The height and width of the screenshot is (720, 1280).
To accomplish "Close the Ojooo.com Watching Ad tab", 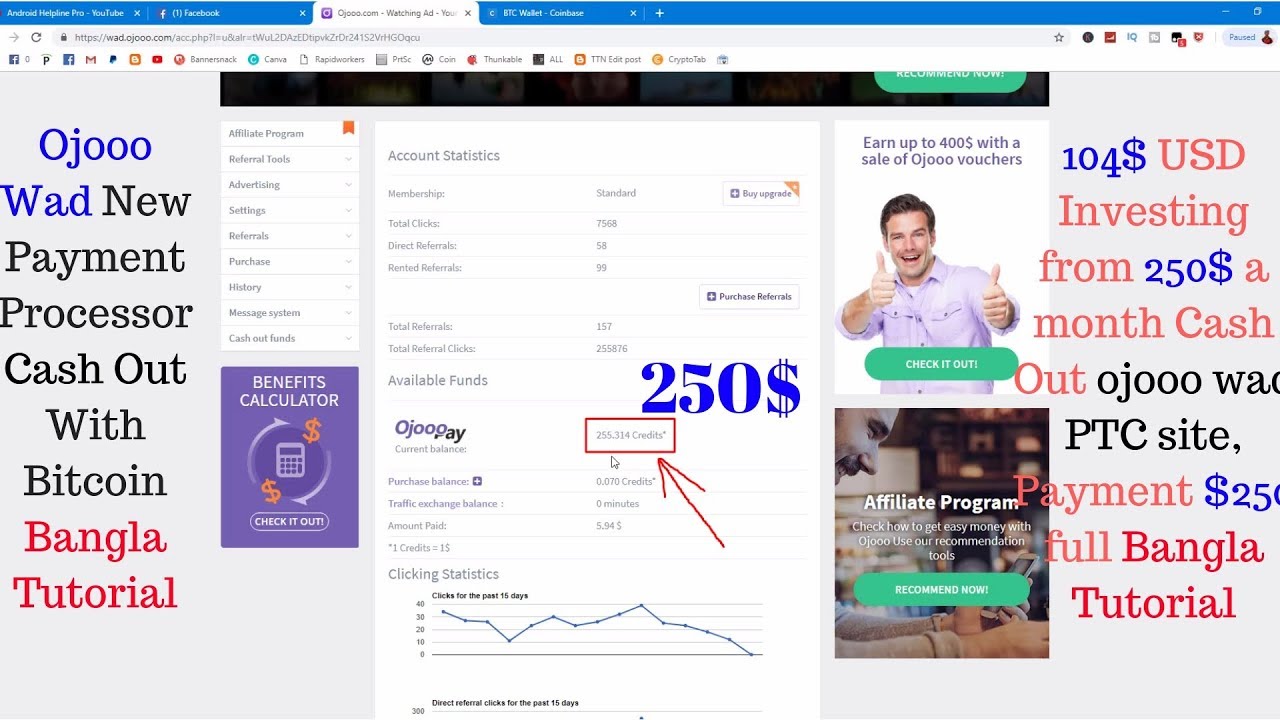I will (466, 13).
